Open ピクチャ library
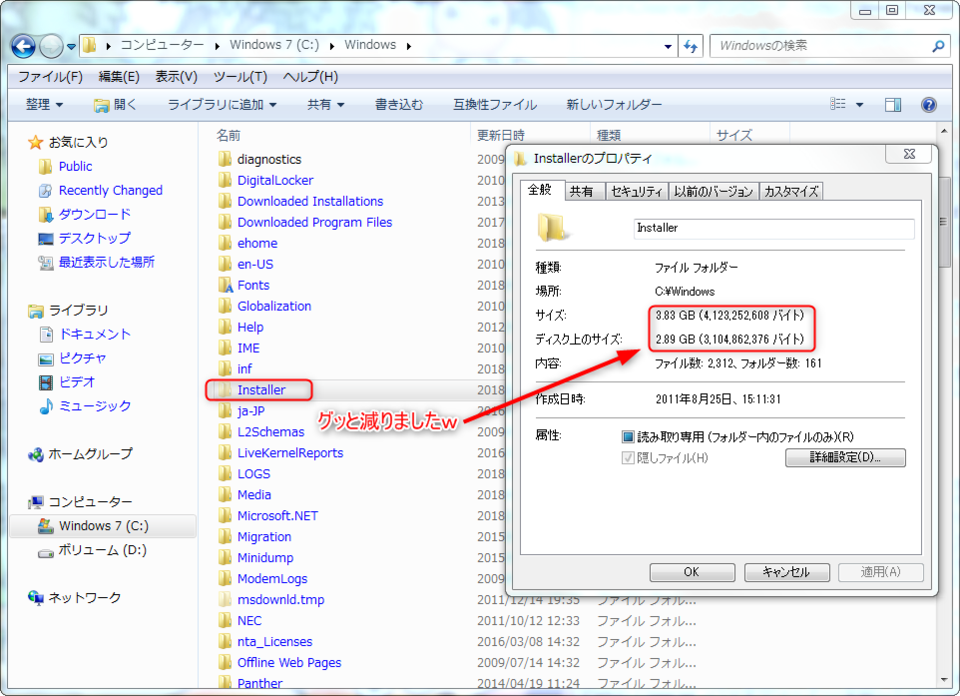 (x=82, y=358)
